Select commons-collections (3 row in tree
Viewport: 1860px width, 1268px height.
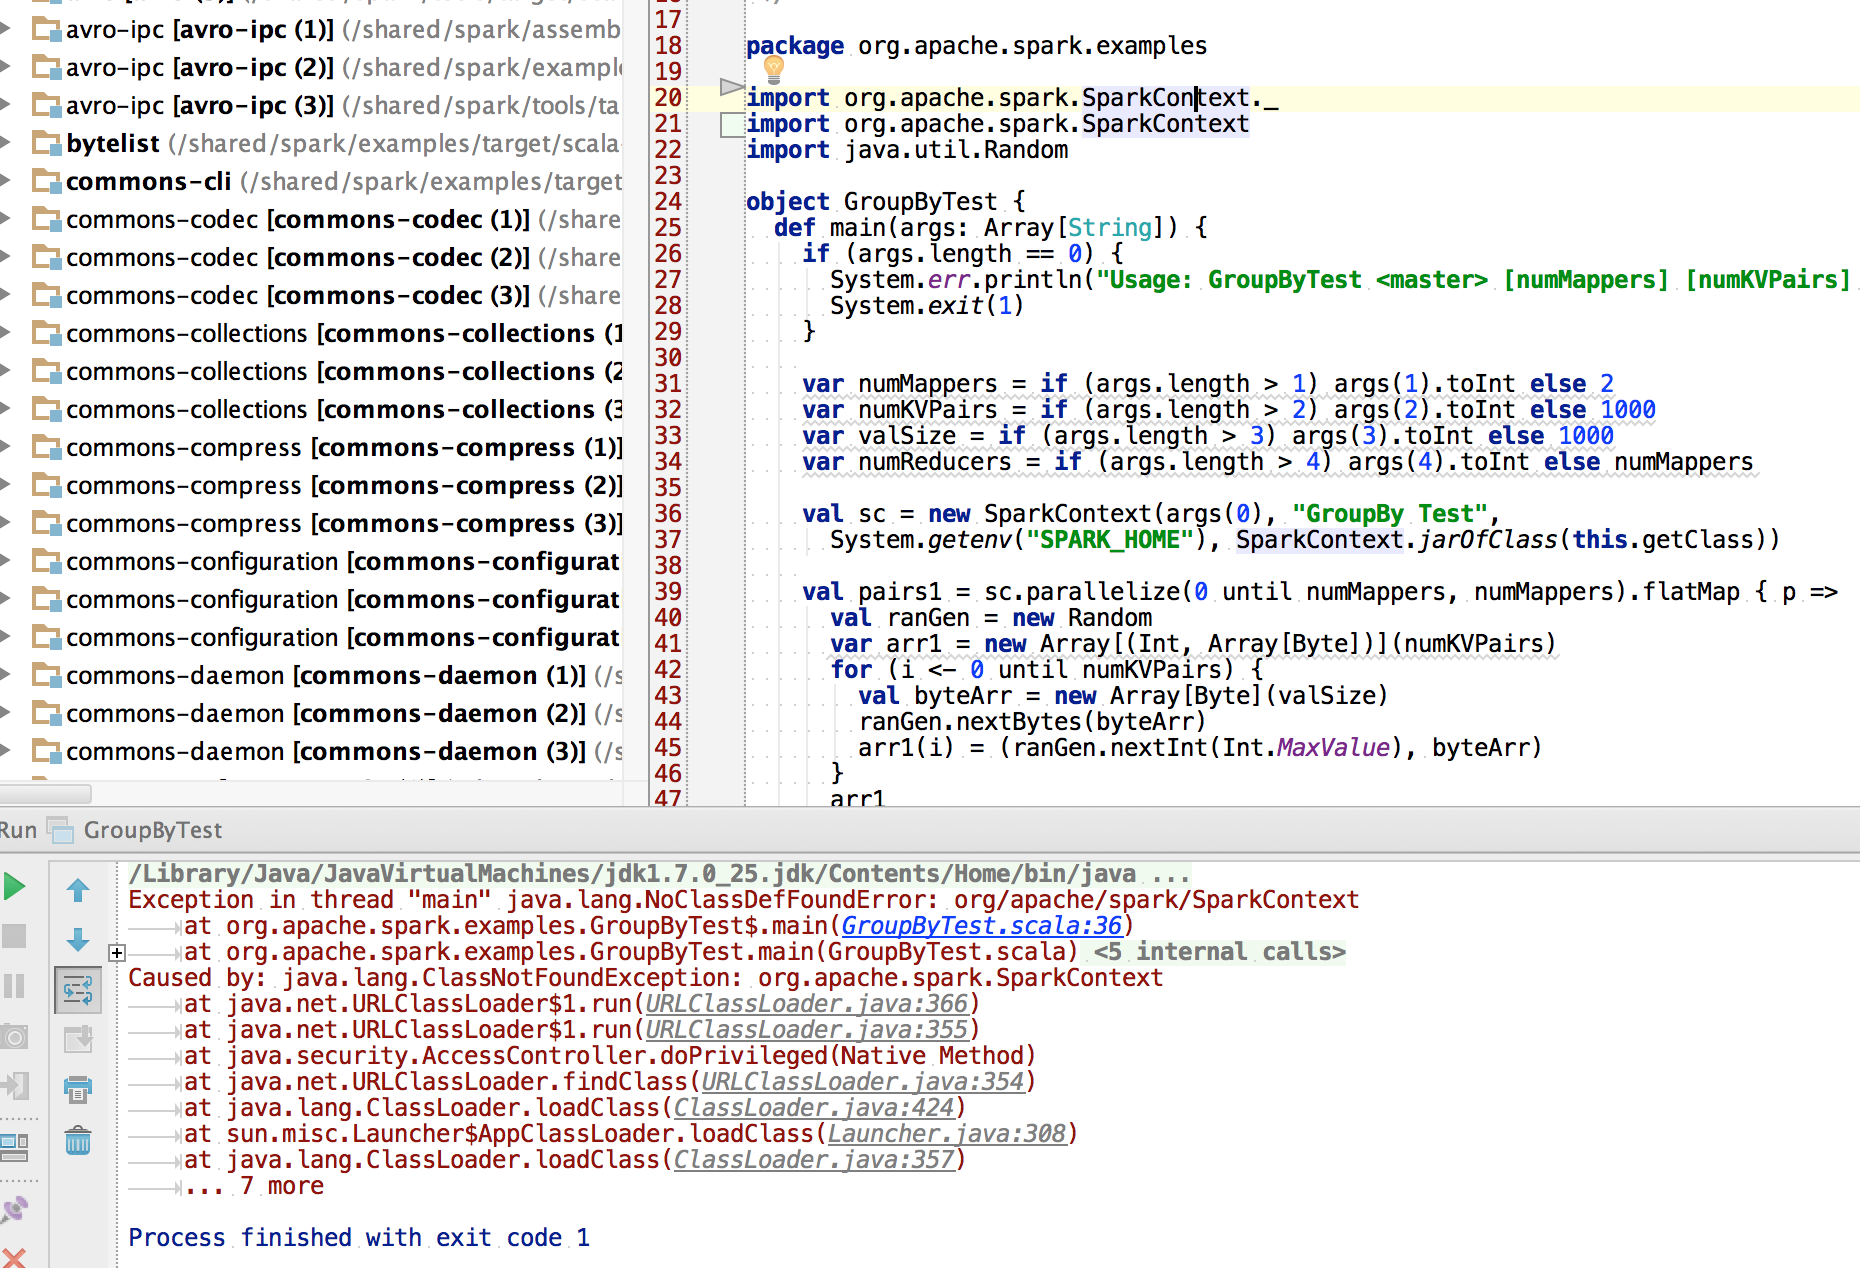click(x=311, y=409)
